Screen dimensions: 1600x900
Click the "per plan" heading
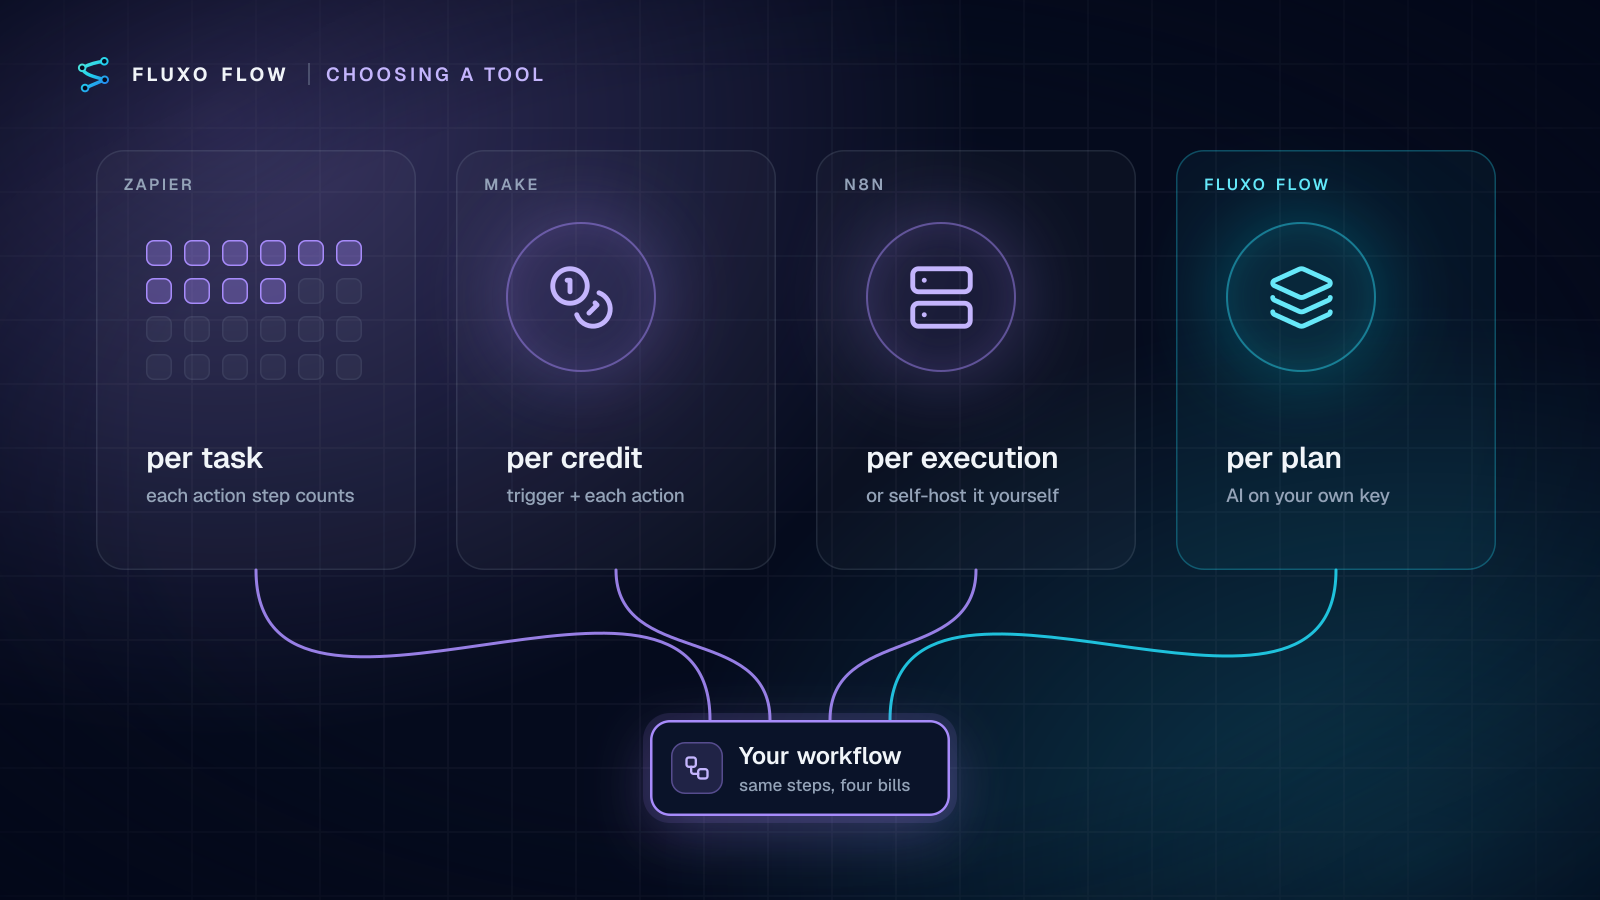tap(1284, 458)
